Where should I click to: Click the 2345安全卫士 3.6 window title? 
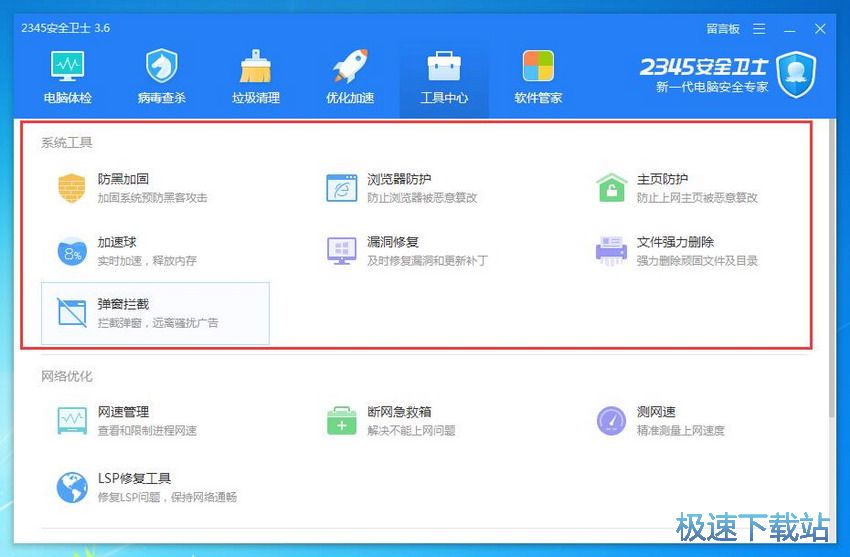tap(66, 28)
